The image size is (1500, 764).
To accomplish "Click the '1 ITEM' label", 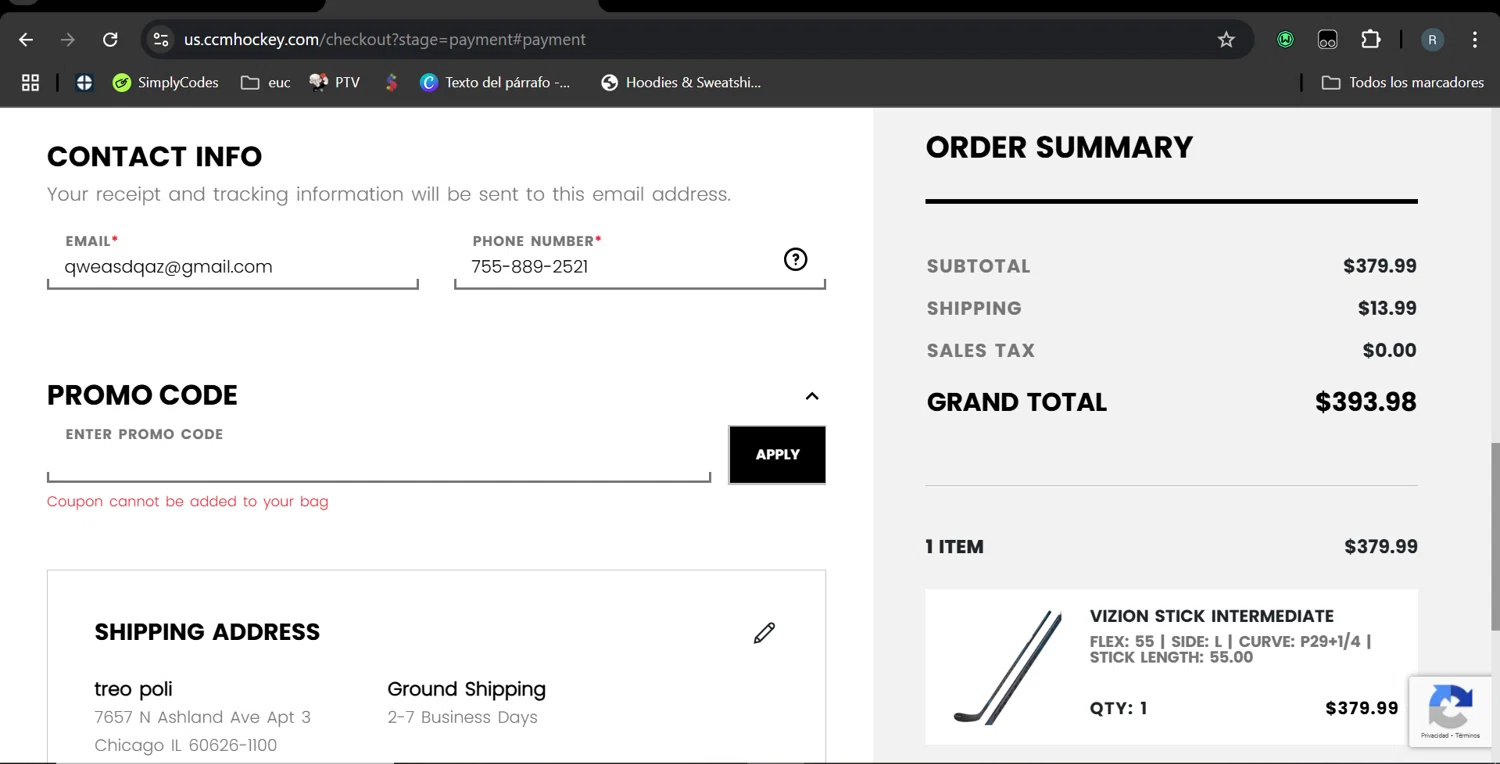I will [x=954, y=547].
